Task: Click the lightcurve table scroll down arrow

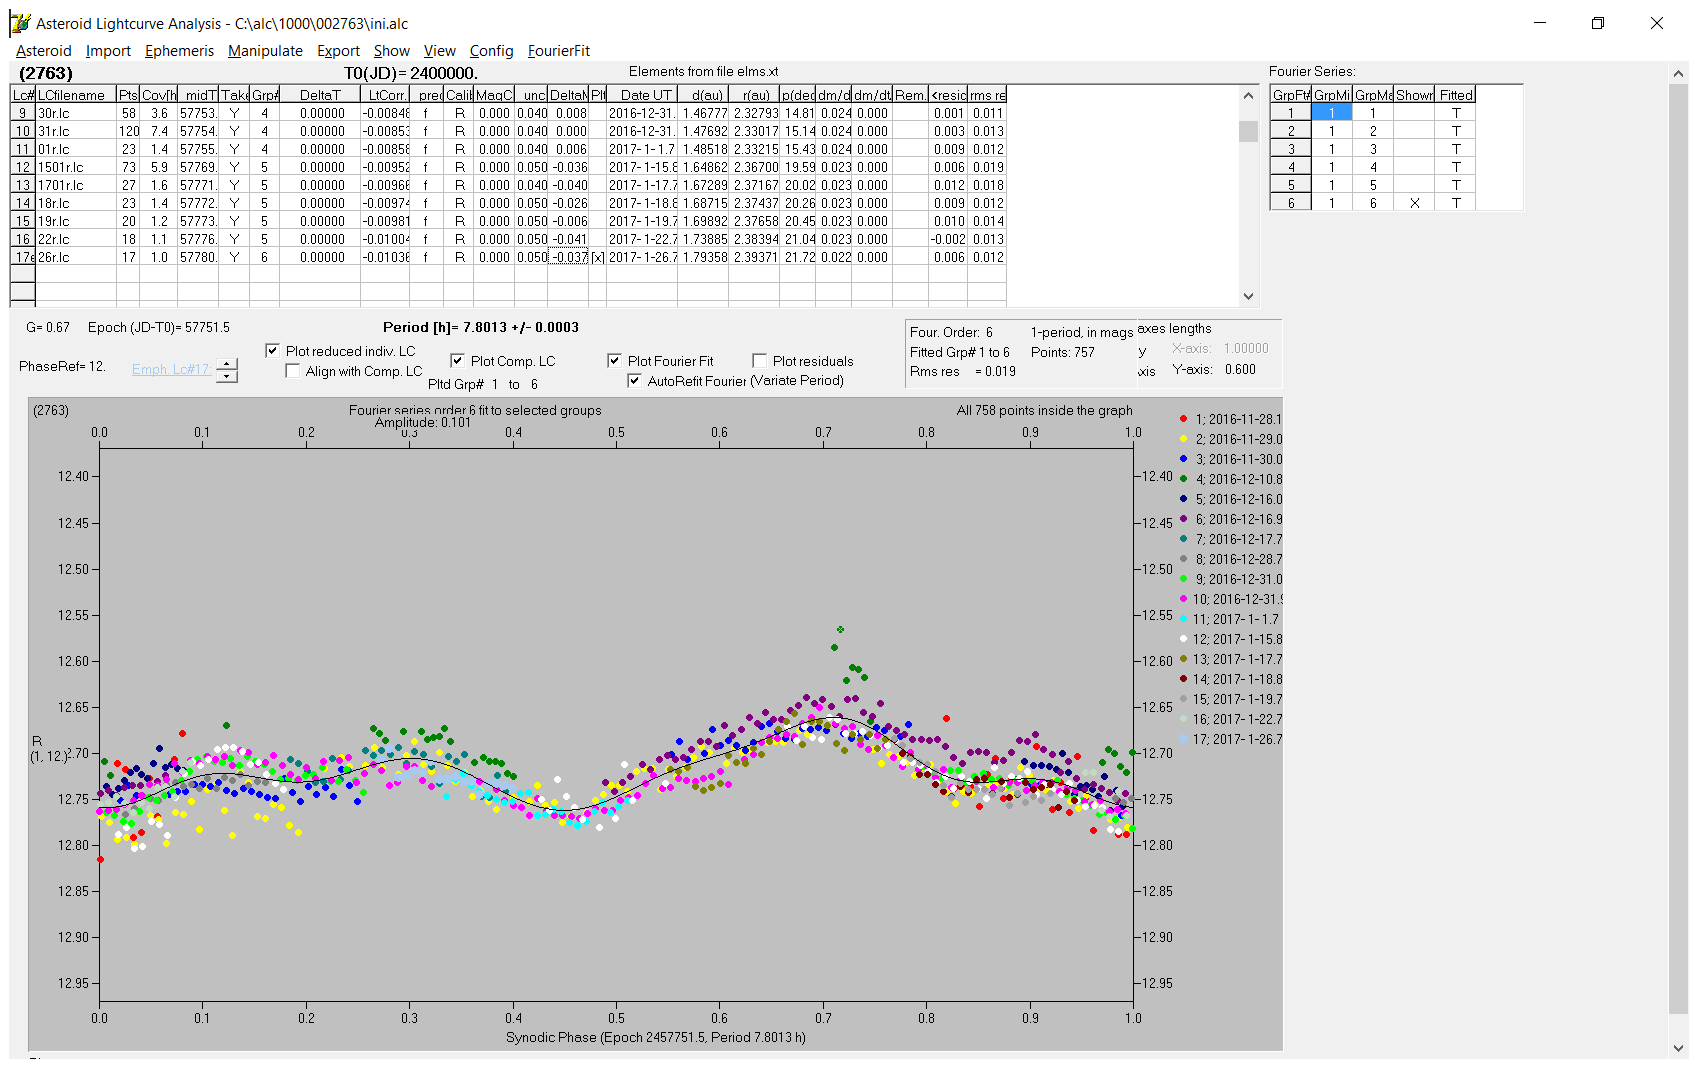Action: (1248, 296)
